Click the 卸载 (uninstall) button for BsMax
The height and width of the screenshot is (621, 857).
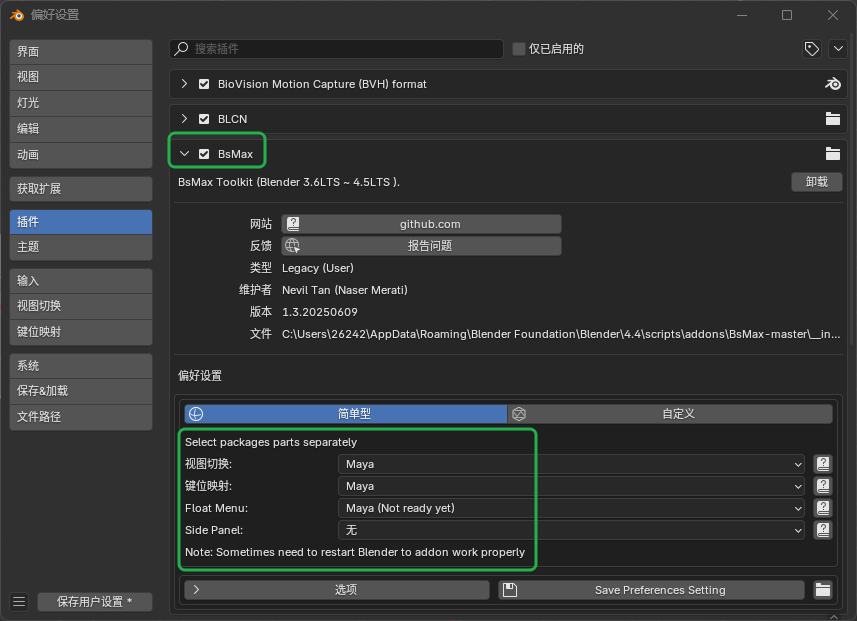[x=817, y=181]
